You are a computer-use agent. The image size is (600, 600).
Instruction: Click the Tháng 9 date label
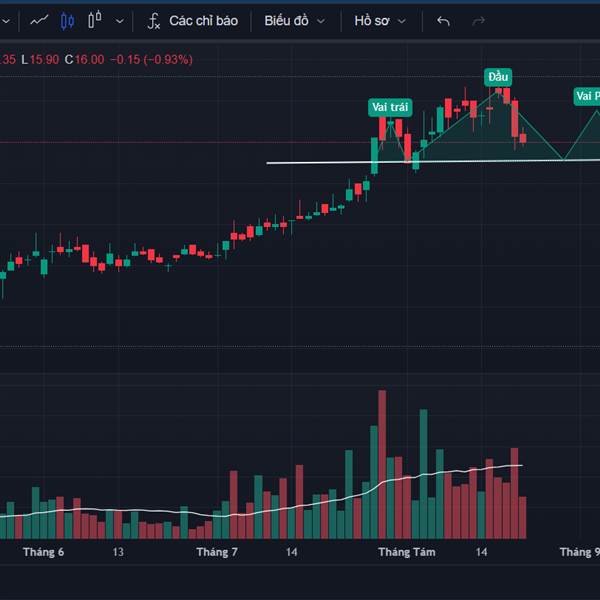click(580, 552)
